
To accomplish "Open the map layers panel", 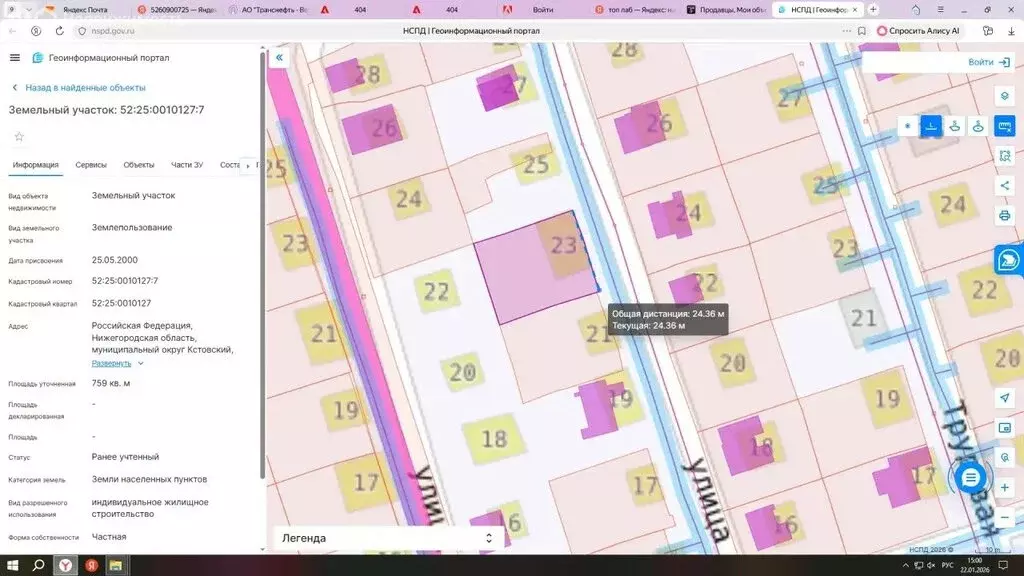I will click(x=1005, y=96).
